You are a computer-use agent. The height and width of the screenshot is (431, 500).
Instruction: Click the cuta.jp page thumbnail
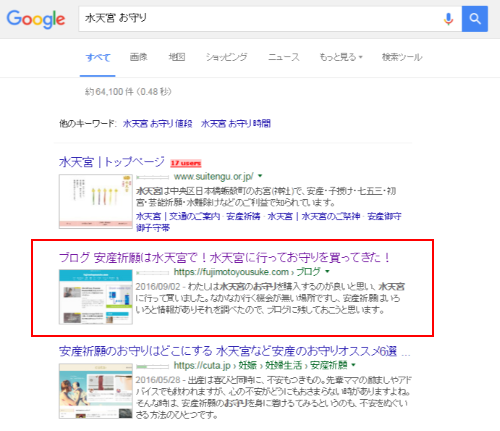(96, 391)
